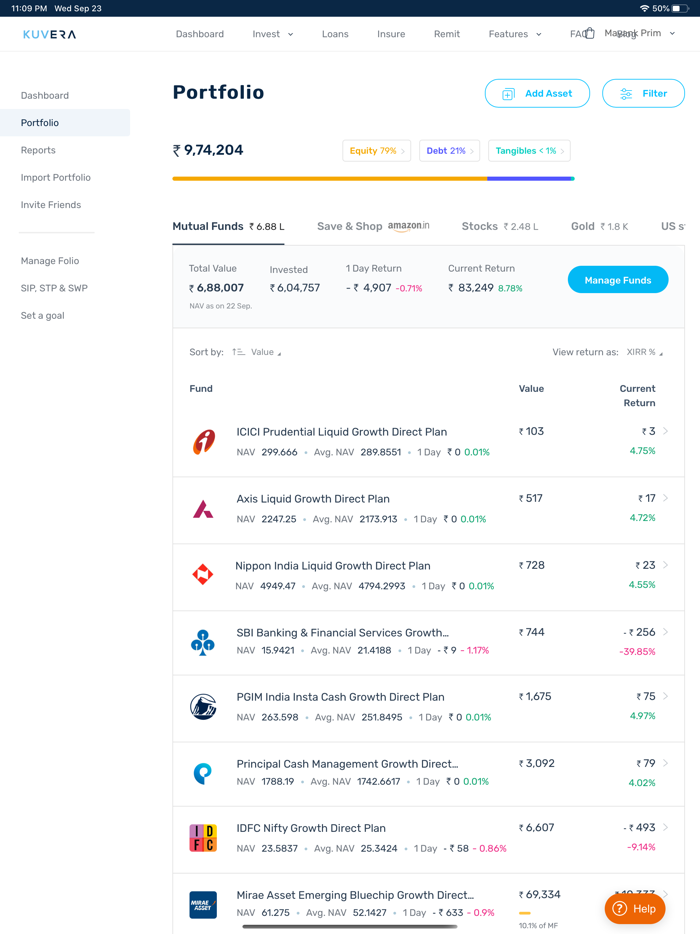Image resolution: width=700 pixels, height=934 pixels.
Task: Open SIP, STP & SWP in sidebar
Action: coord(54,288)
